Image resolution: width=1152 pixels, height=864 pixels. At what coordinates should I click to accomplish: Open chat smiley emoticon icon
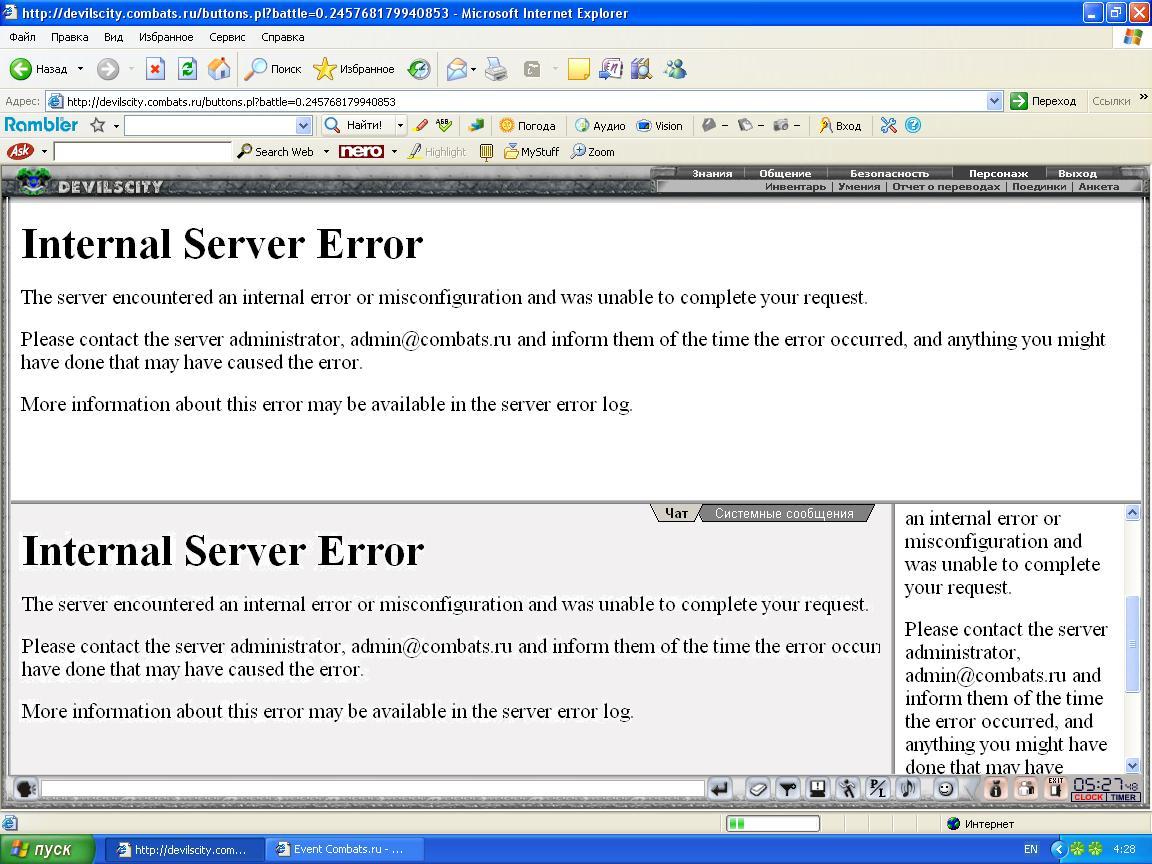[x=946, y=788]
